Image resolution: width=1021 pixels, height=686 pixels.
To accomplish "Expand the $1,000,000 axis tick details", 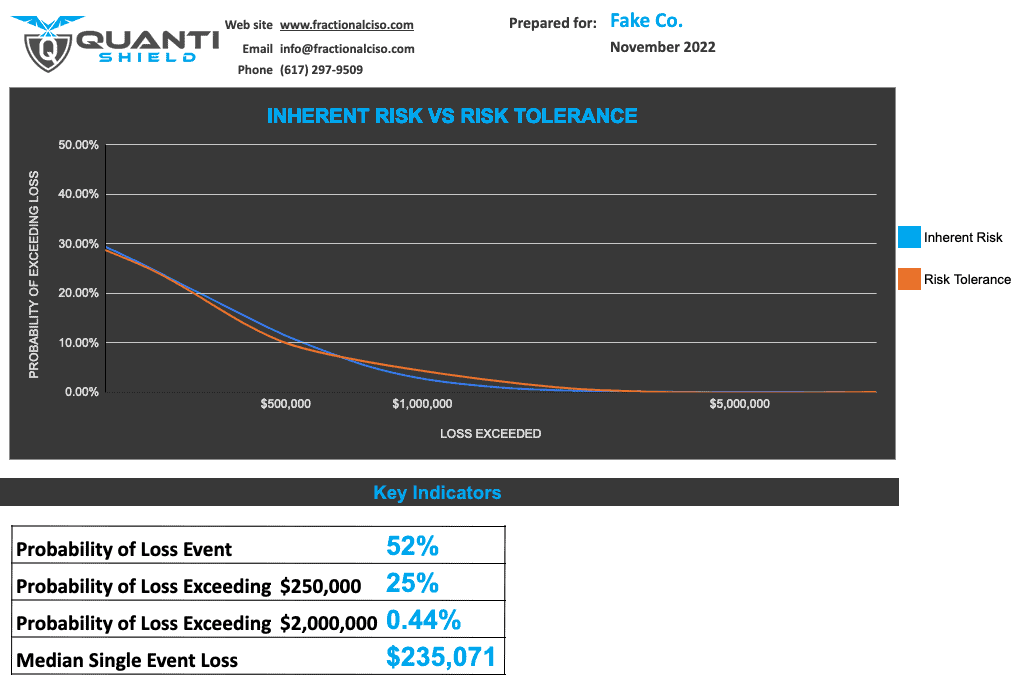I will 421,404.
